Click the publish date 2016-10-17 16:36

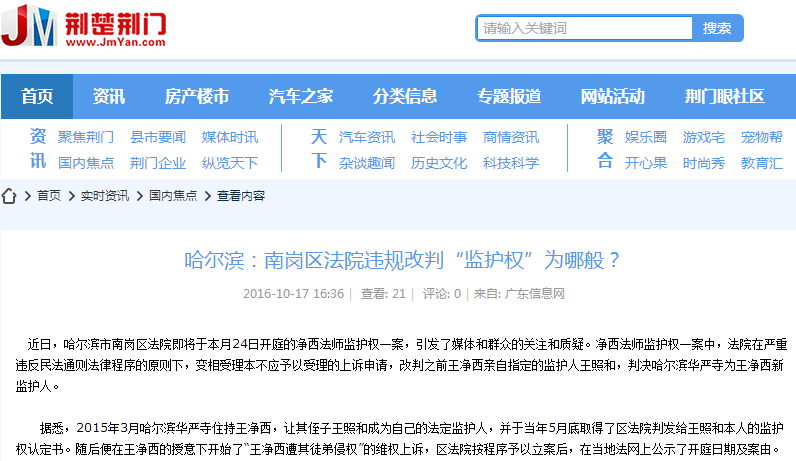293,294
